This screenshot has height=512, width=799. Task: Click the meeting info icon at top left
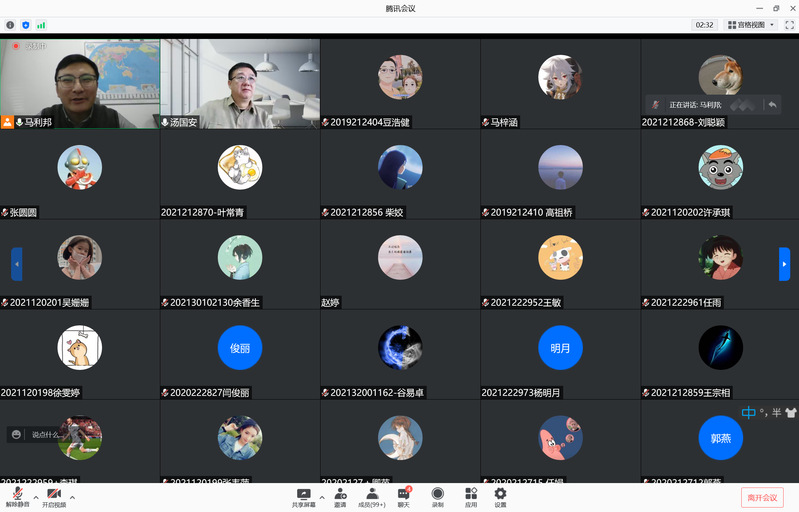tap(10, 24)
